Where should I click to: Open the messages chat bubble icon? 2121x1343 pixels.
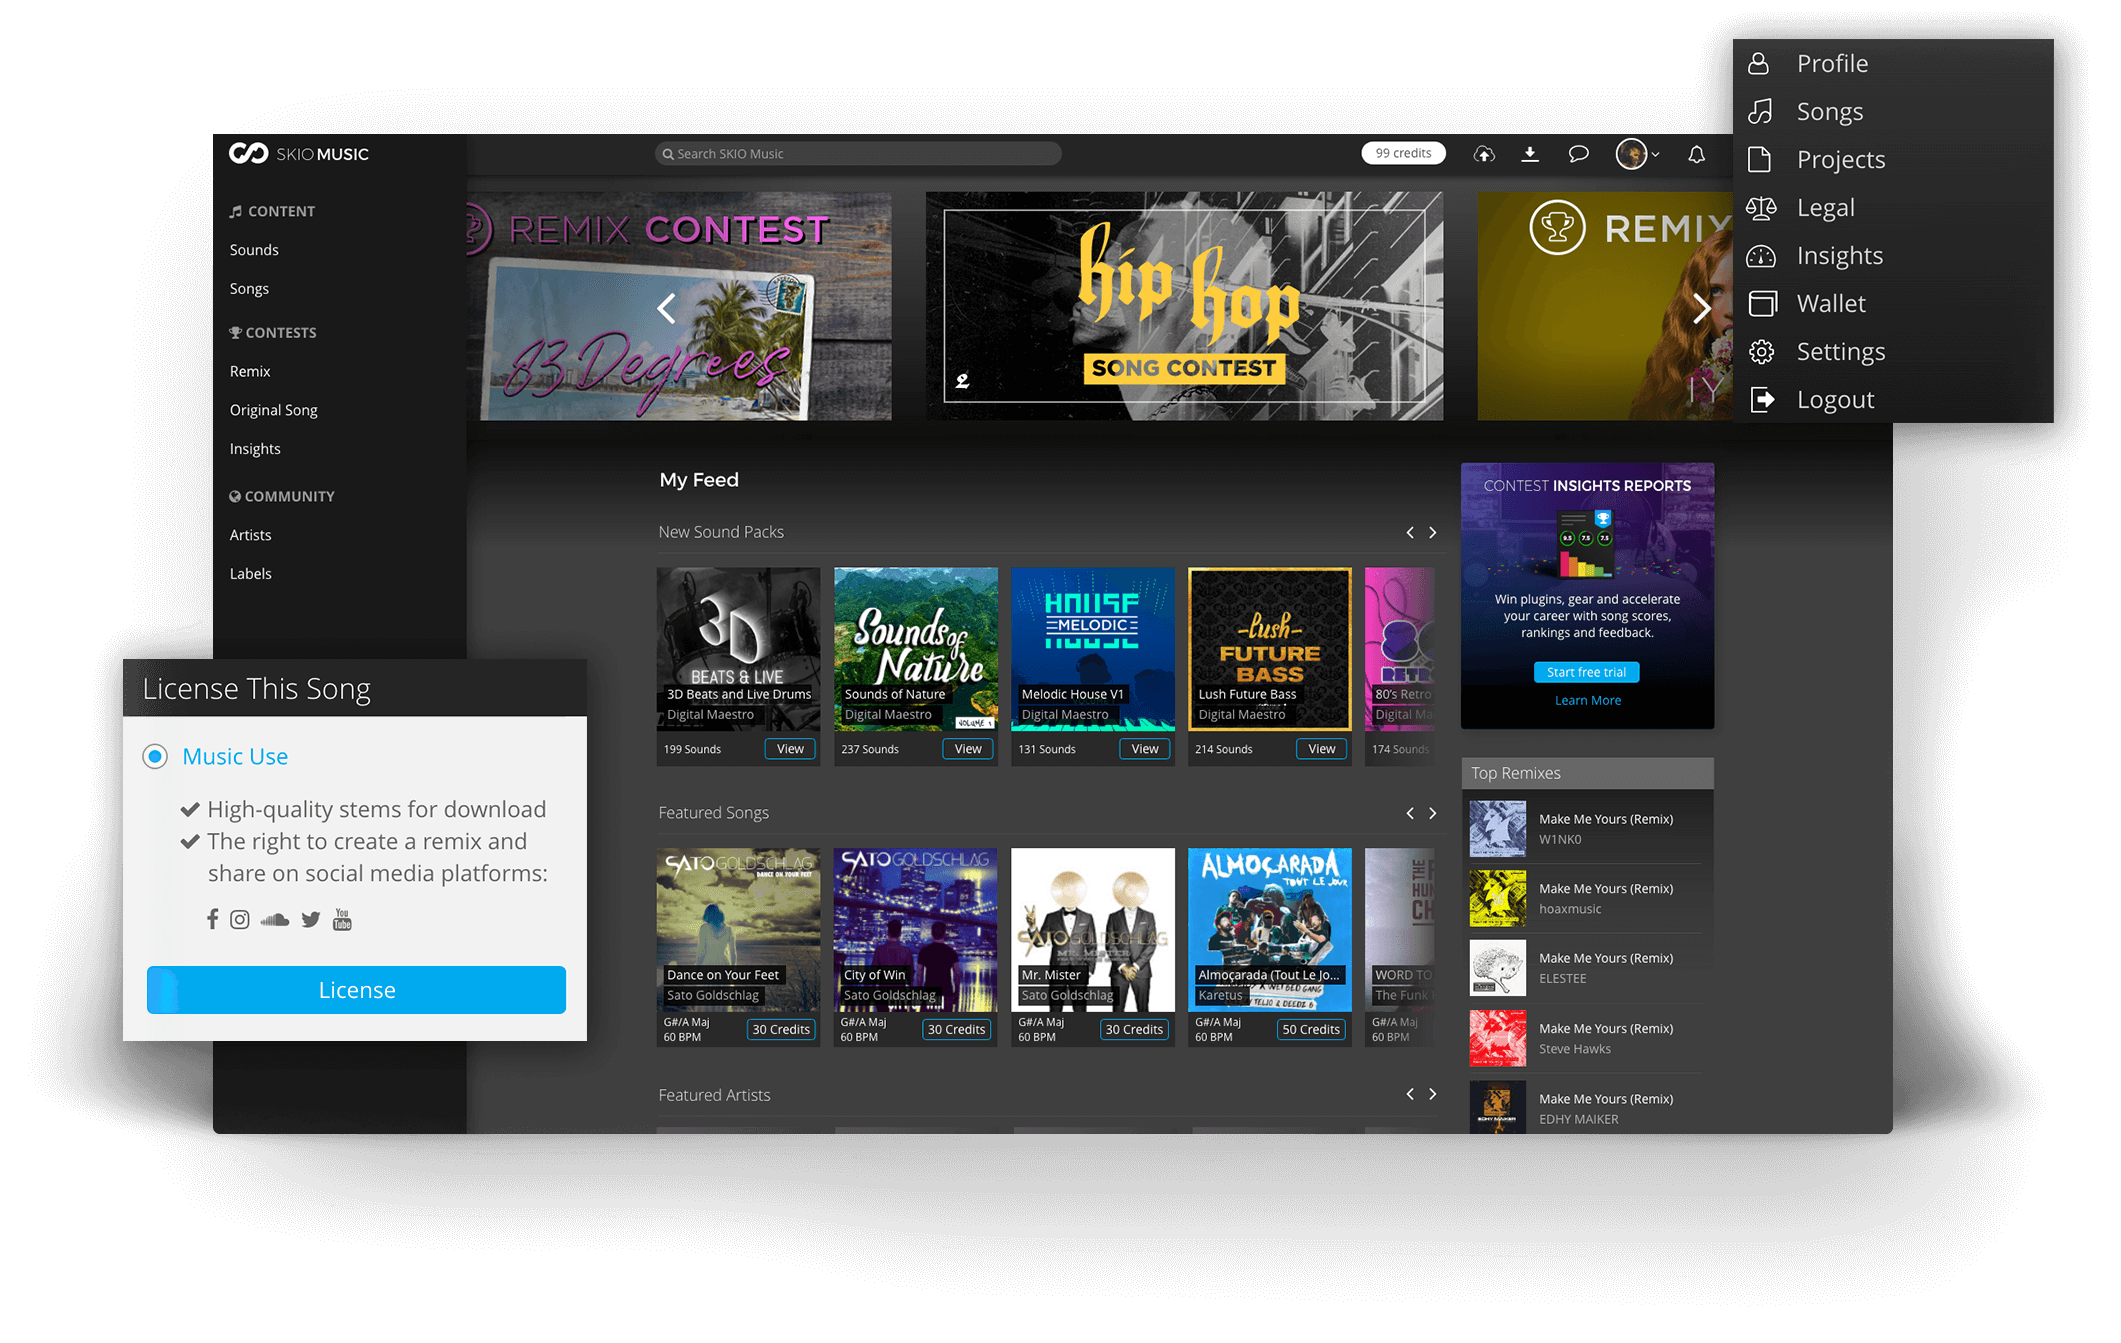(x=1578, y=154)
